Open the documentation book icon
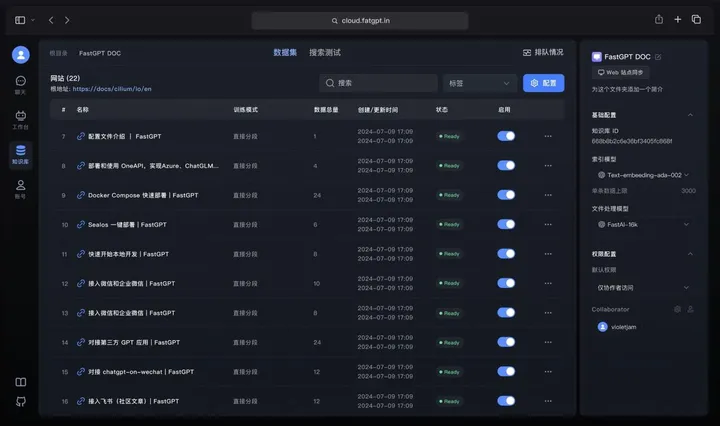The height and width of the screenshot is (426, 720). tap(21, 382)
